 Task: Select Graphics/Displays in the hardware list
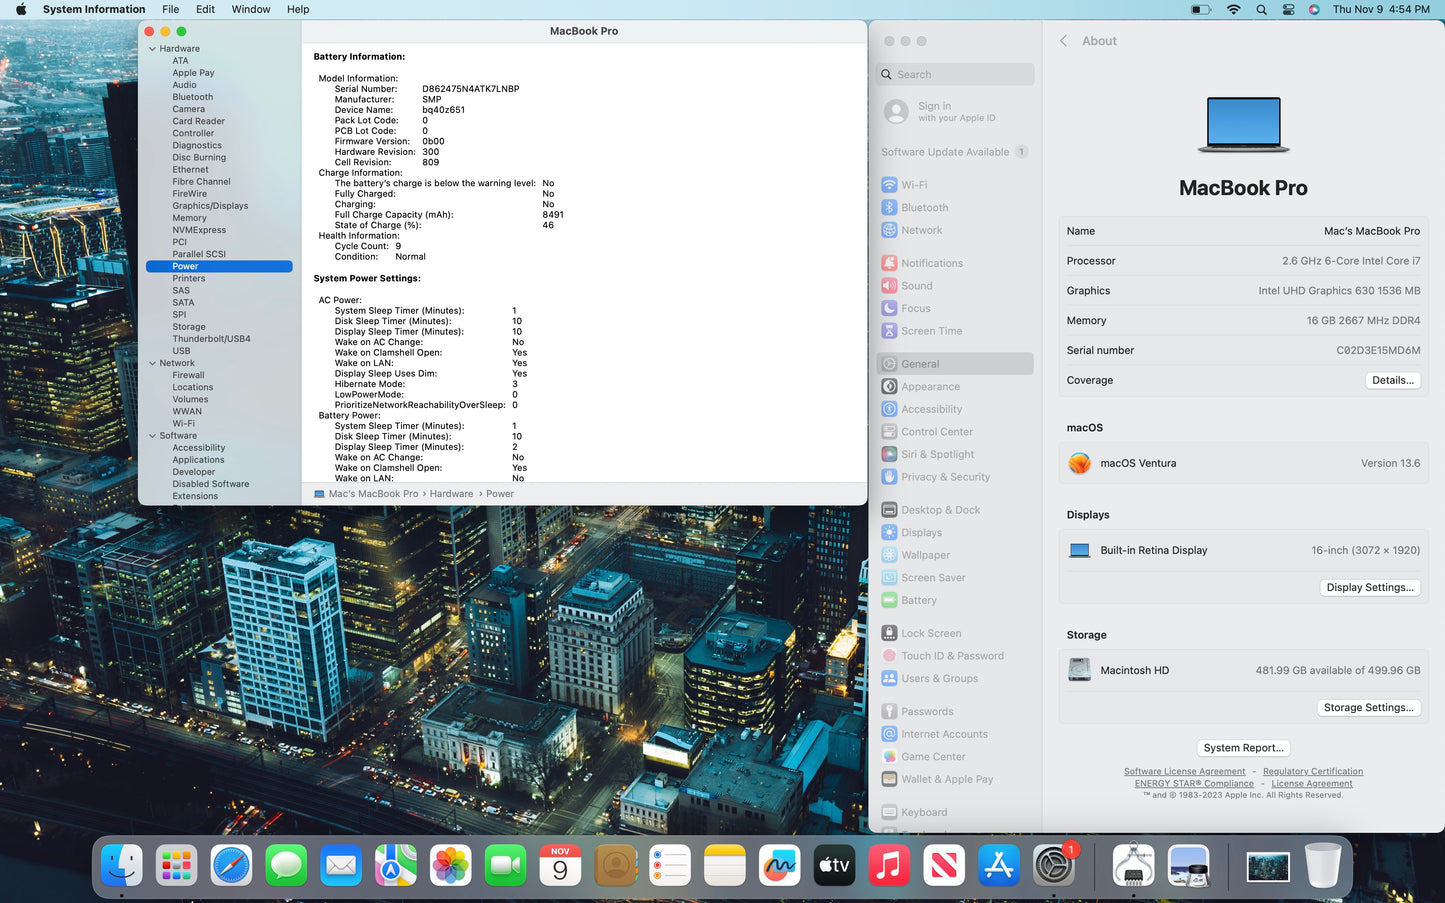210,206
